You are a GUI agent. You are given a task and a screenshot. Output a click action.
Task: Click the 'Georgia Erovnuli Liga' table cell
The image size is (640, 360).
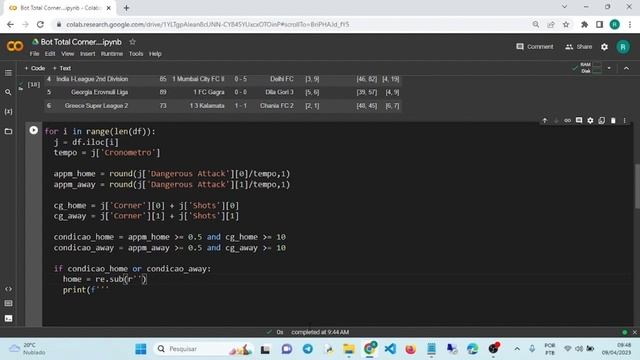coord(100,92)
